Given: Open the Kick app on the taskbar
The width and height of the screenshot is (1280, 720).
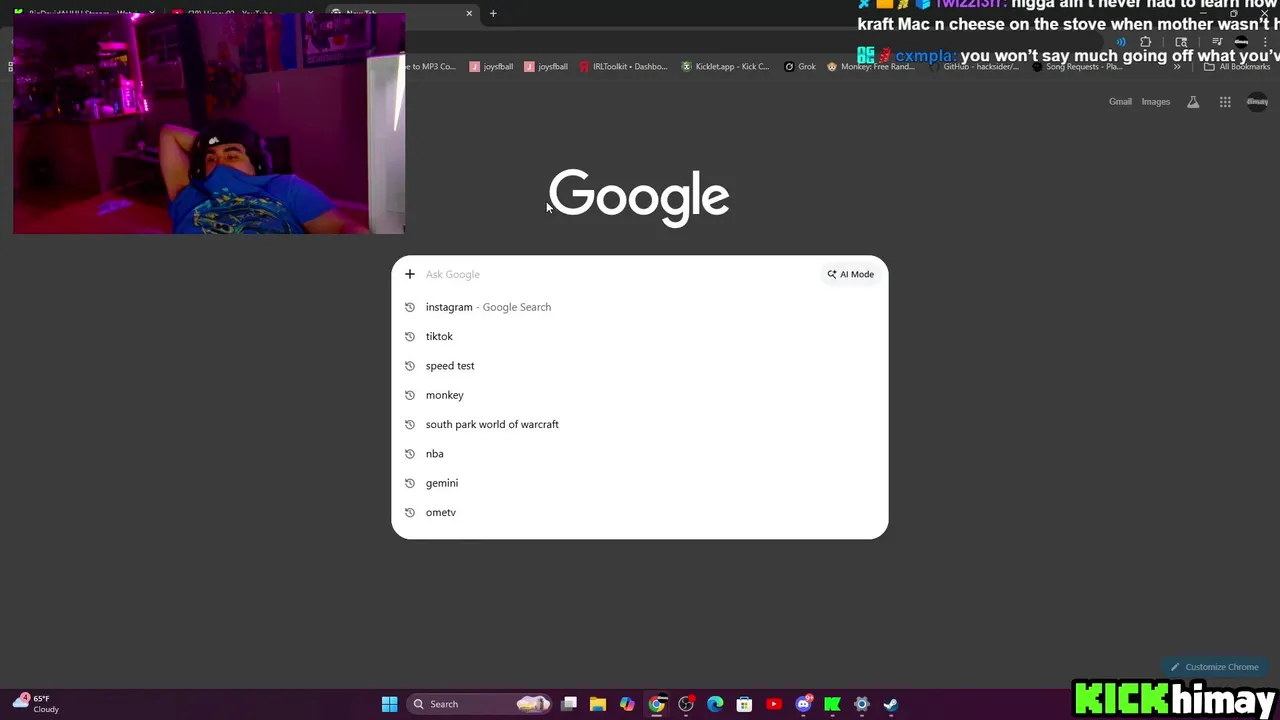Looking at the screenshot, I should pyautogui.click(x=832, y=704).
